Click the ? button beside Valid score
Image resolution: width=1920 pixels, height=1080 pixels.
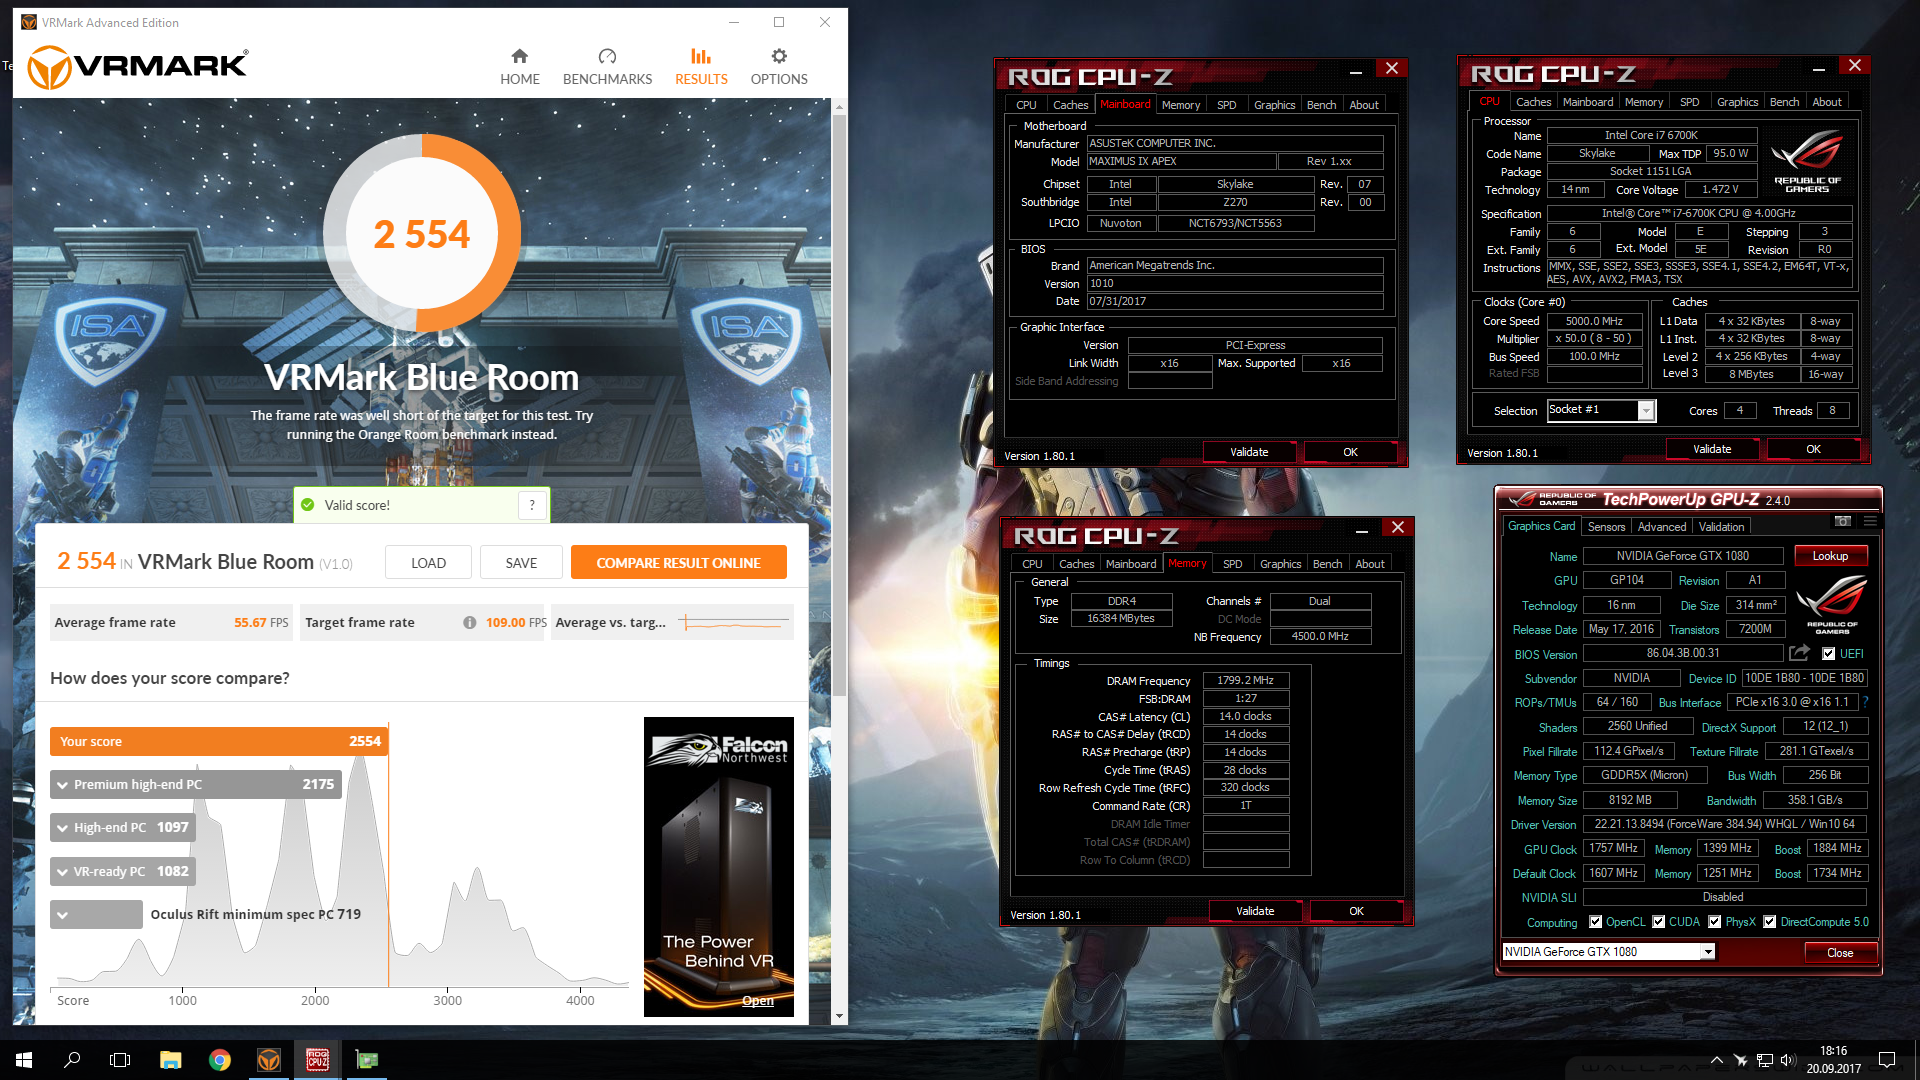click(532, 505)
